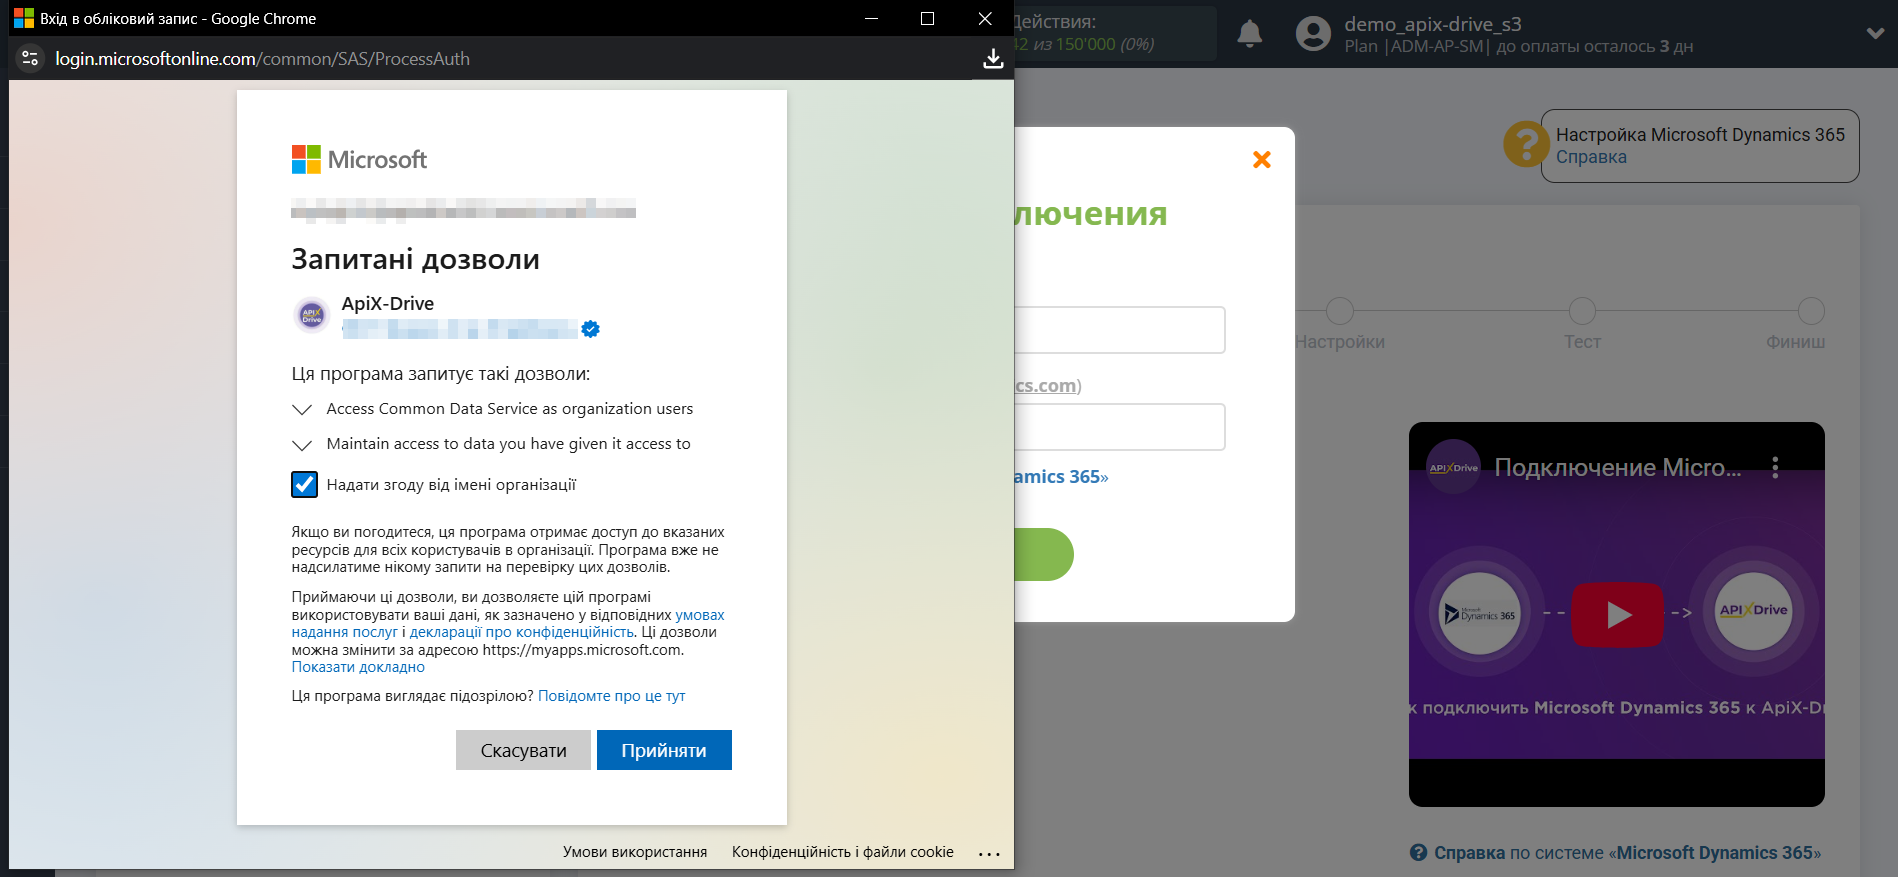Open умовах надання послуг link
1898x877 pixels.
(x=700, y=615)
